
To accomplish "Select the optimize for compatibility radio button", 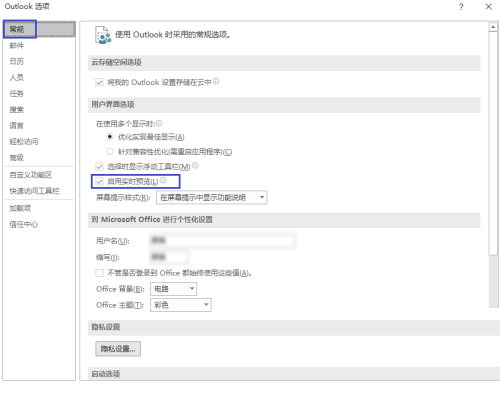I will pyautogui.click(x=110, y=152).
